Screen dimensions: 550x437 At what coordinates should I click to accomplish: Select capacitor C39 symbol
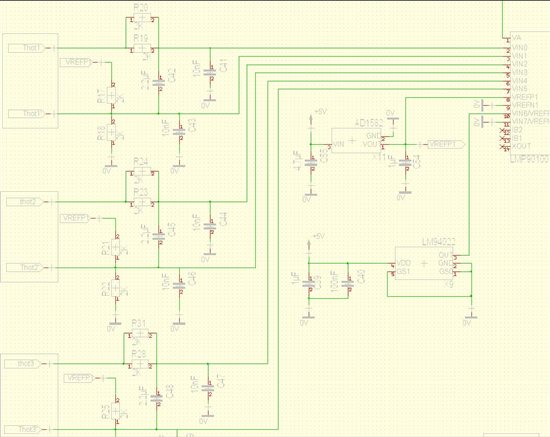tap(309, 283)
